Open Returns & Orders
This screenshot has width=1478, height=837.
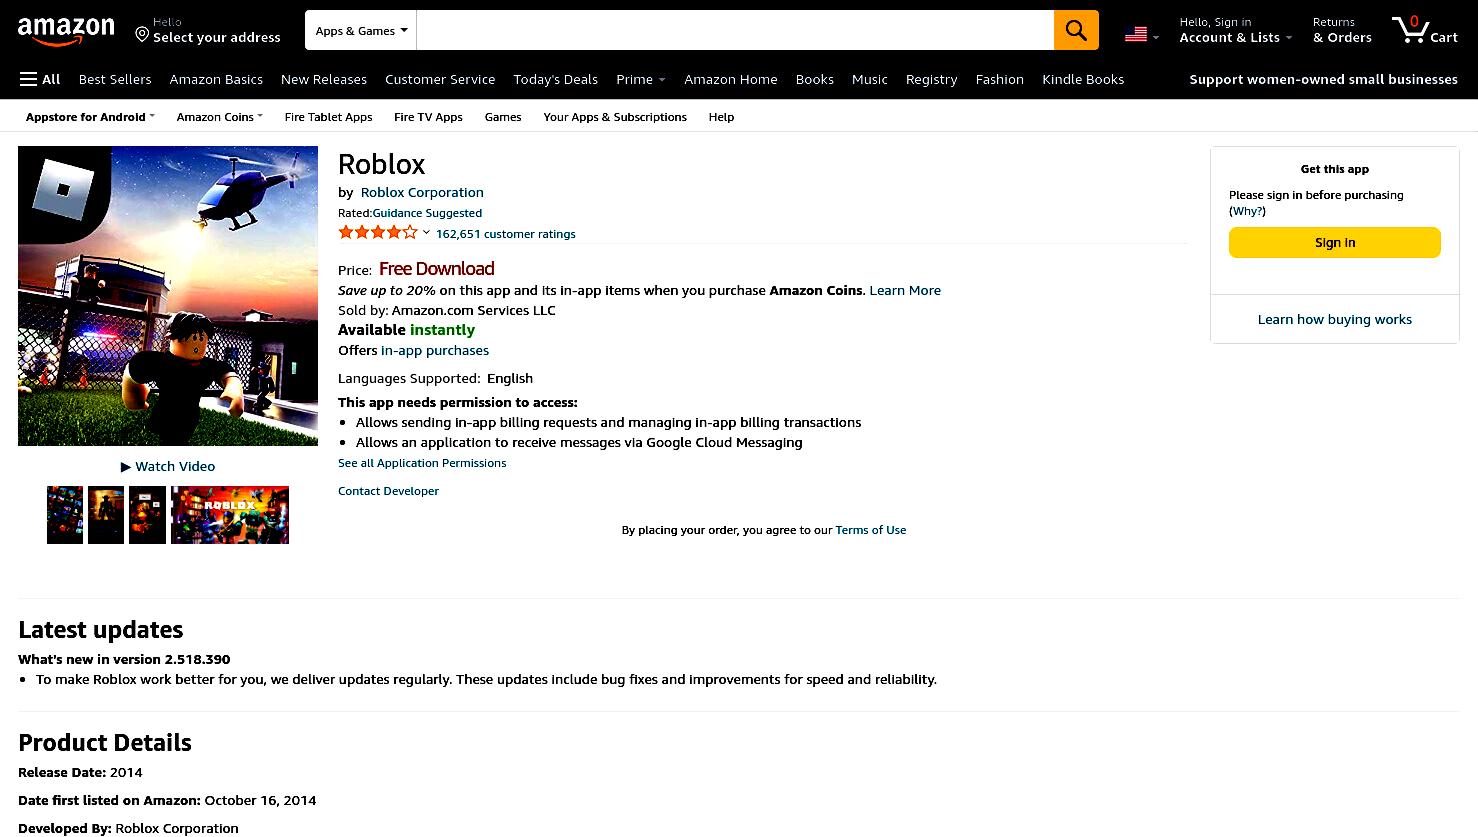[x=1342, y=30]
